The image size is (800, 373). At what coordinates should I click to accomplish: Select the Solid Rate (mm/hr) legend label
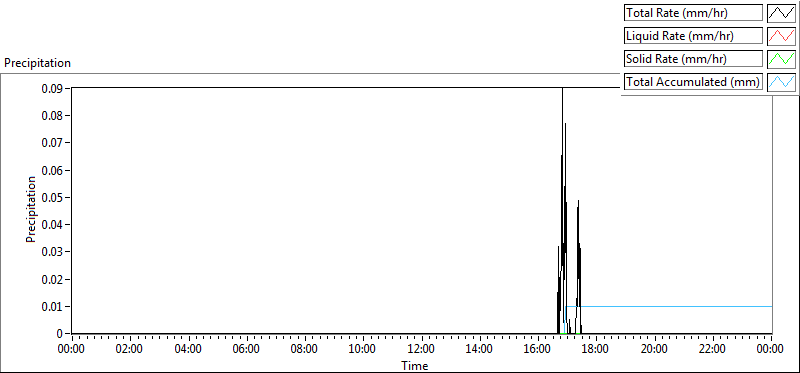[693, 59]
